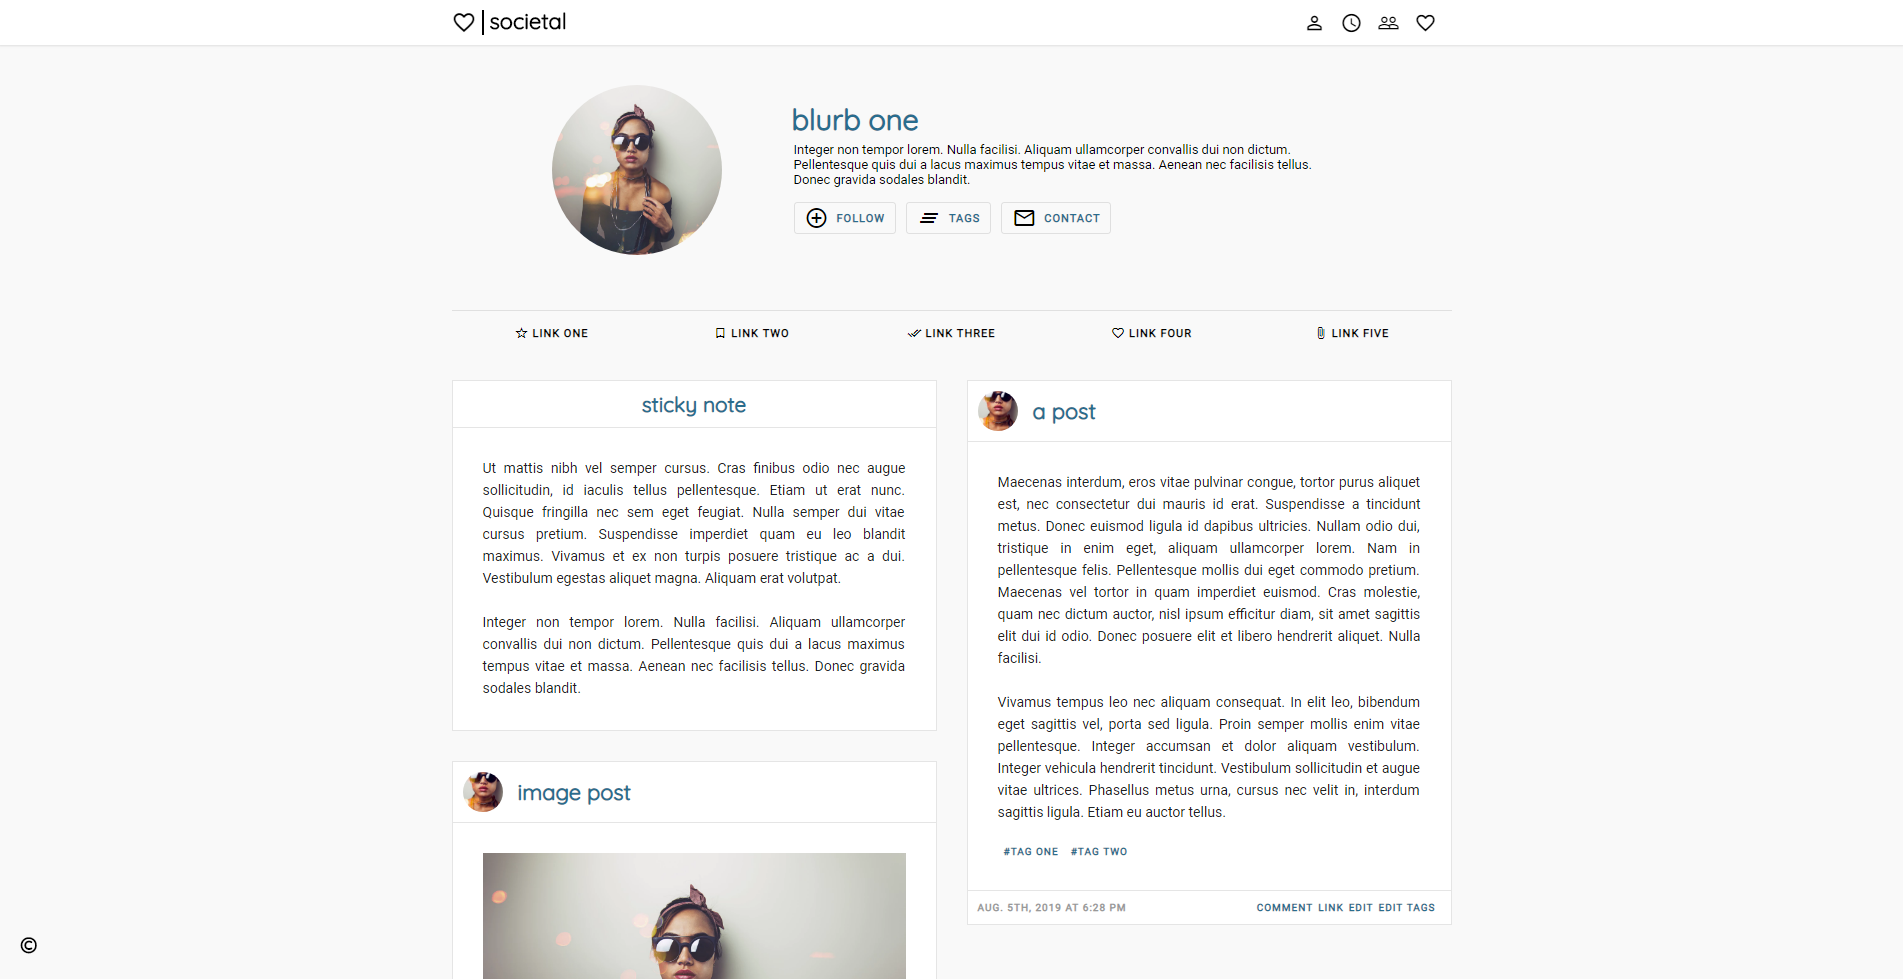Open the clock history icon

point(1351,23)
